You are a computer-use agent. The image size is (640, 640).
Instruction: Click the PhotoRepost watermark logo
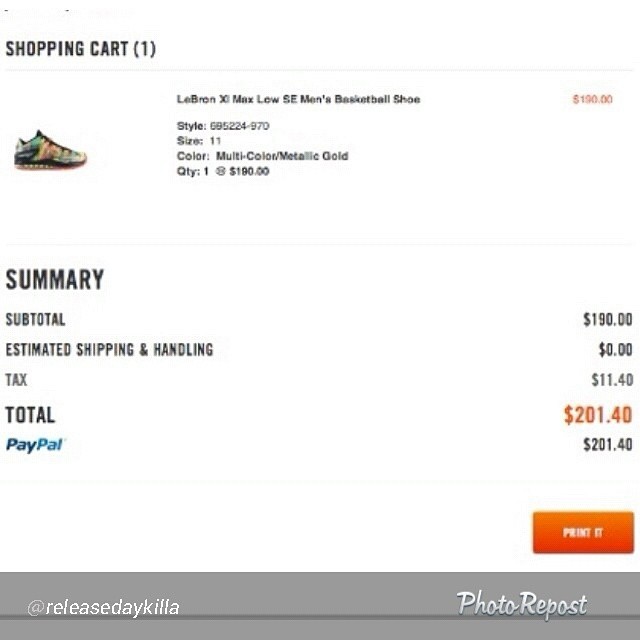[522, 604]
